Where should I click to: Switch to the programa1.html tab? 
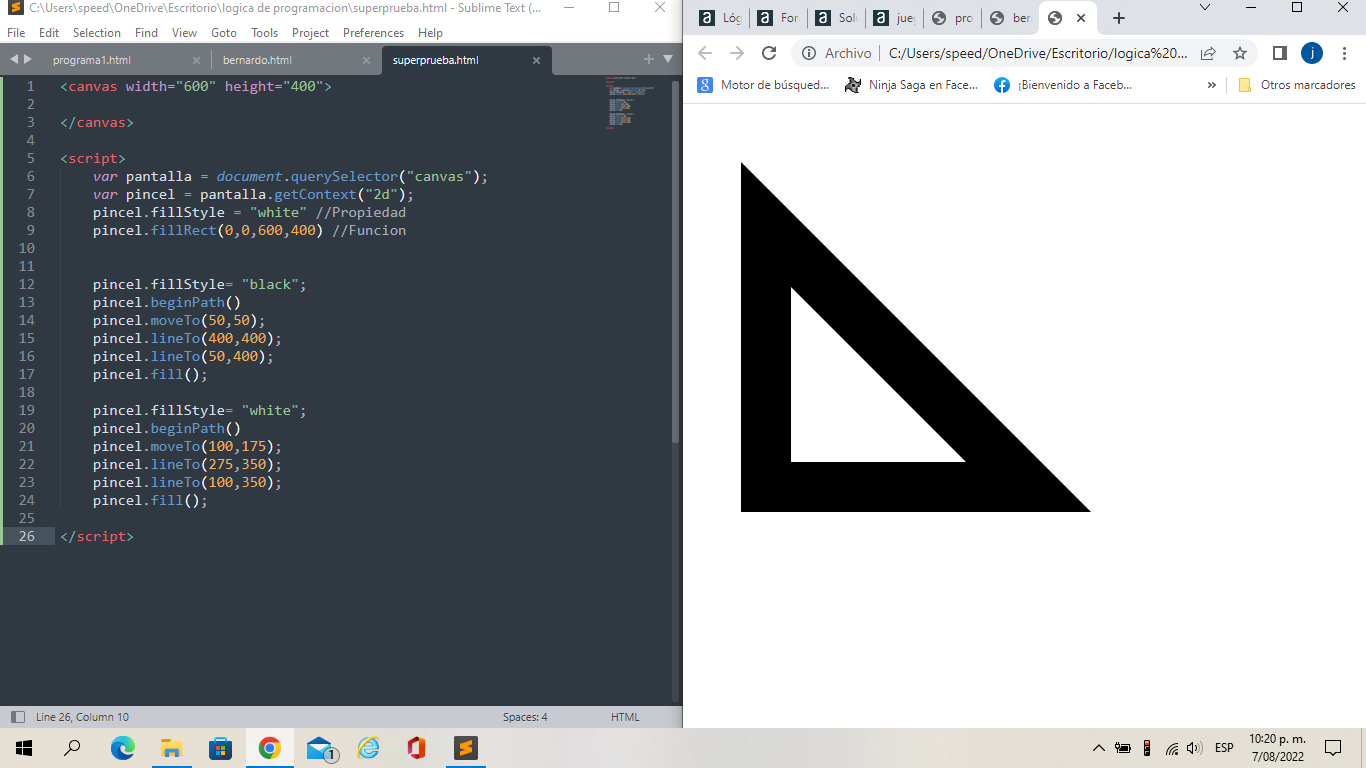pos(92,60)
